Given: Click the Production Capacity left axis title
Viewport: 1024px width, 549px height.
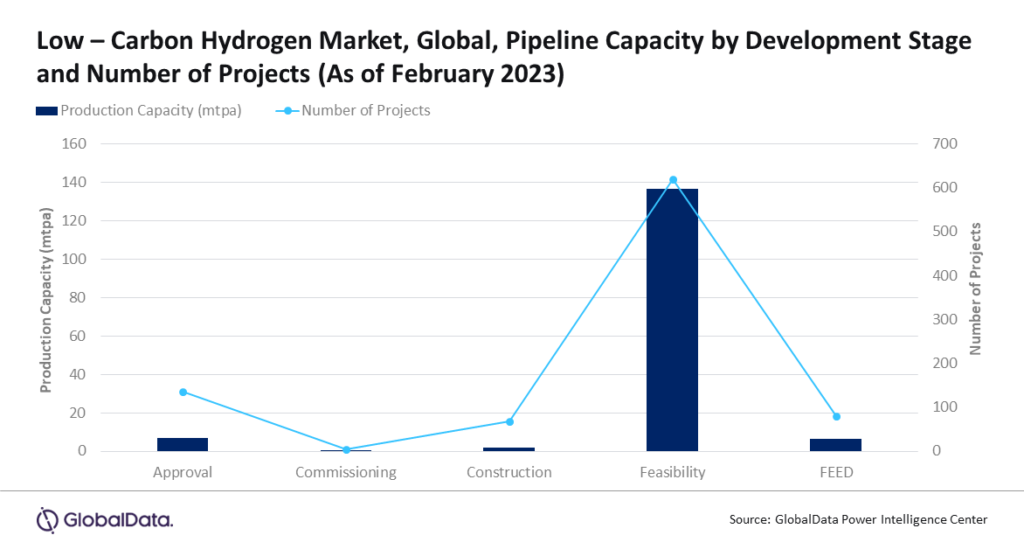Looking at the screenshot, I should pyautogui.click(x=45, y=297).
